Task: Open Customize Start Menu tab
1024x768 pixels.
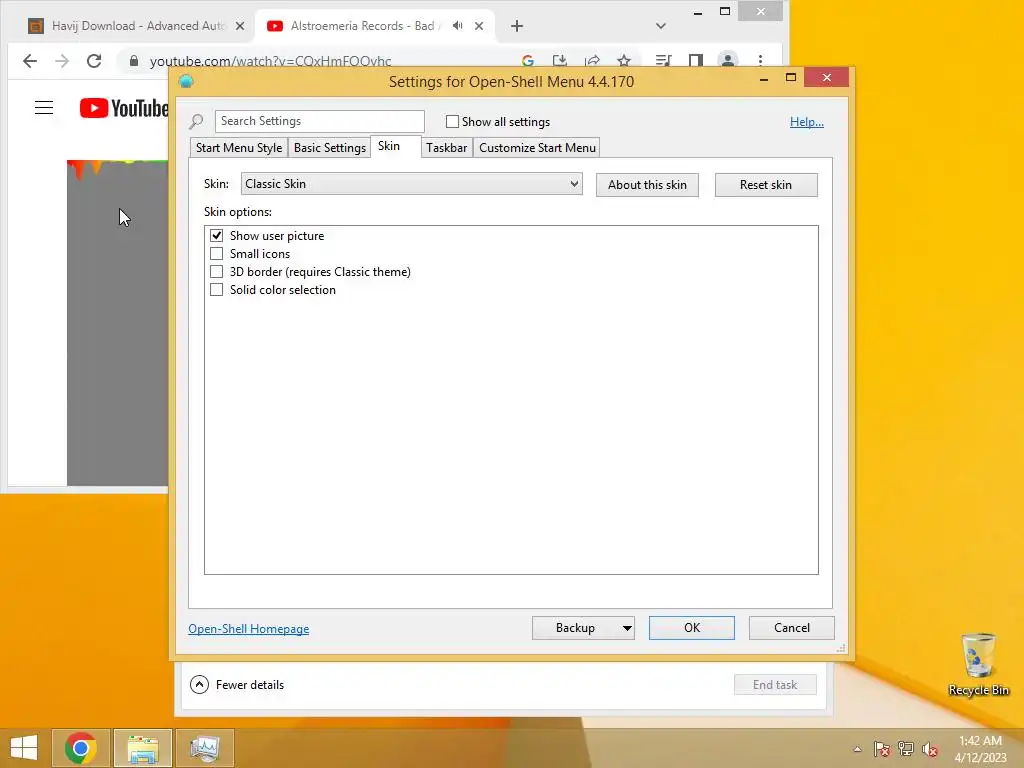Action: 537,148
